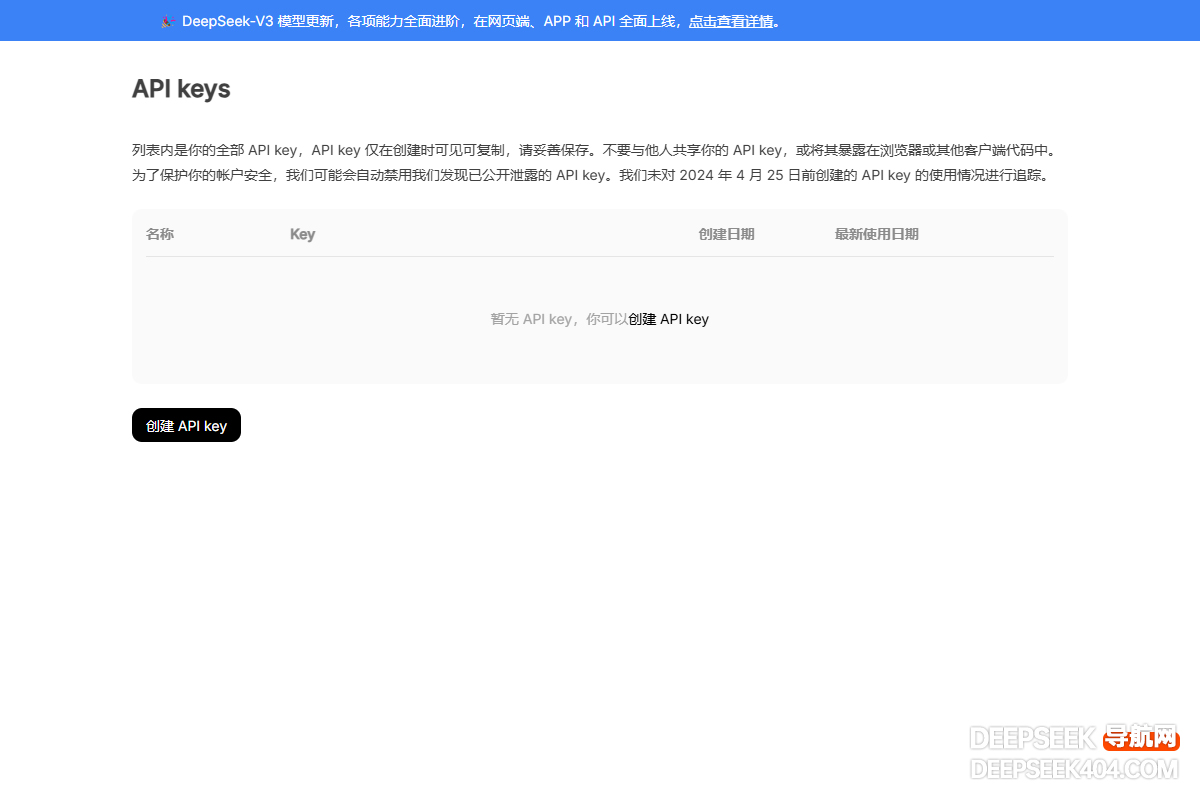Open the 点击查看详情 link in the banner
This screenshot has height=800, width=1200.
(731, 21)
